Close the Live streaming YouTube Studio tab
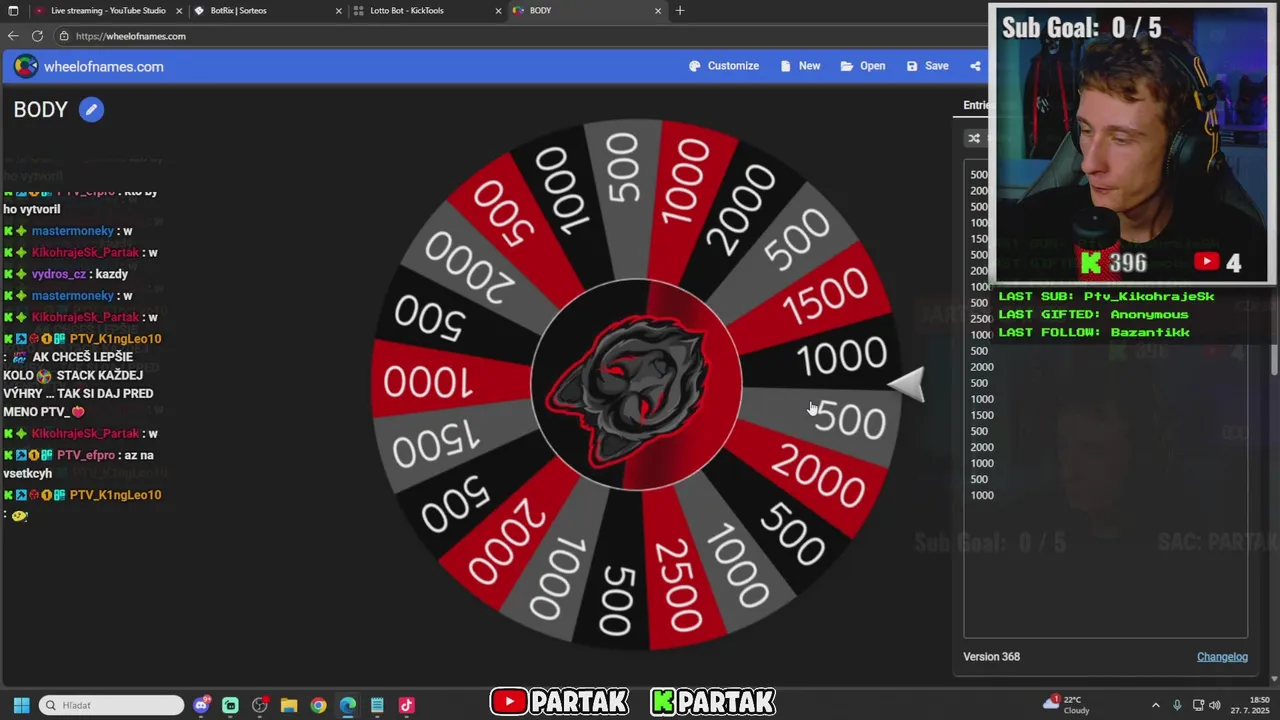This screenshot has height=720, width=1280. point(178,11)
